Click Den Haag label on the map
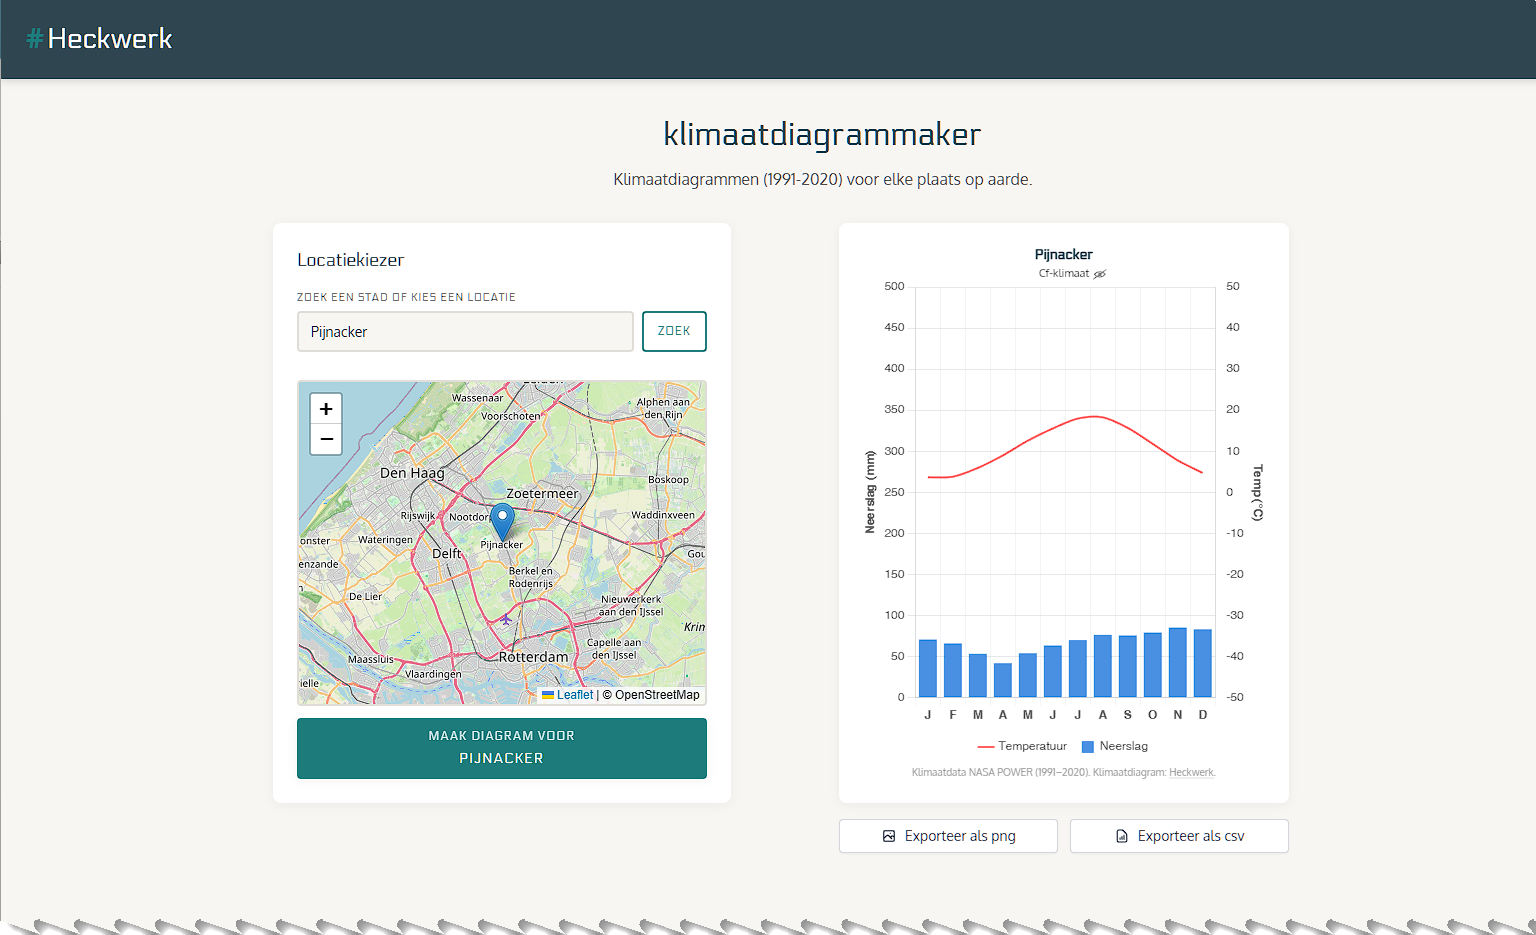Screen dimensions: 1536x935 click(412, 473)
